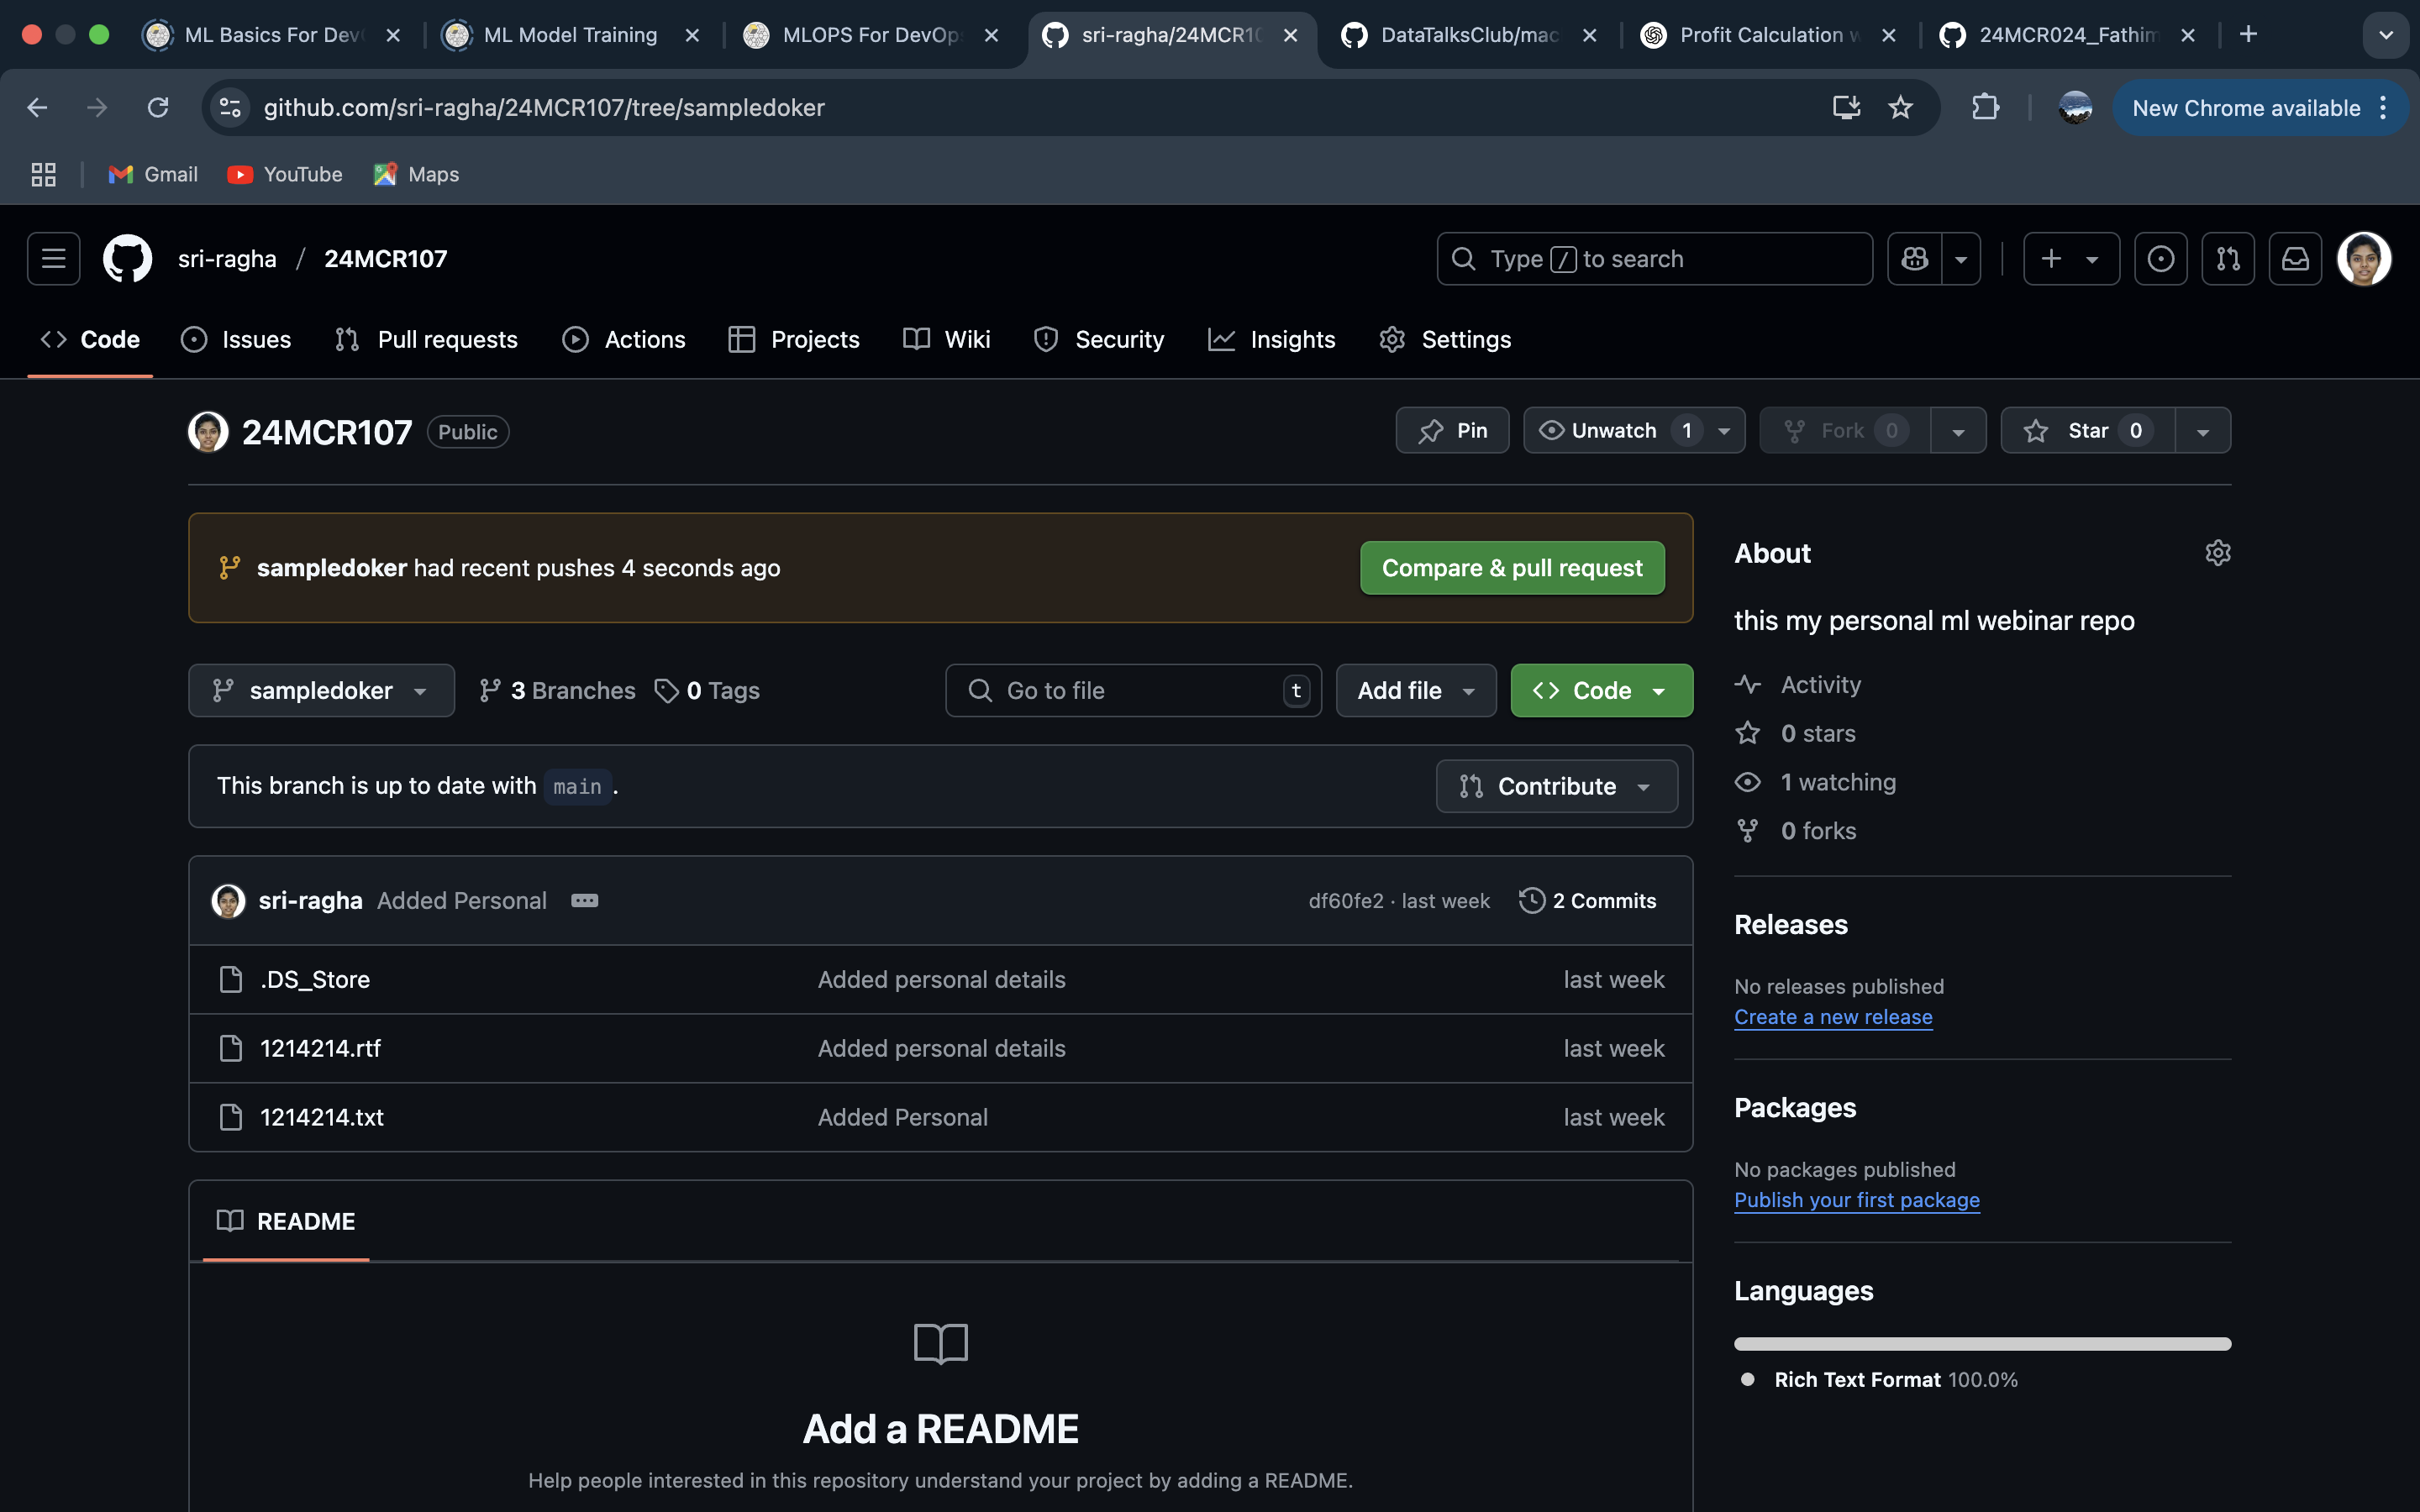The image size is (2420, 1512).
Task: Open the Add file dropdown
Action: click(1416, 691)
